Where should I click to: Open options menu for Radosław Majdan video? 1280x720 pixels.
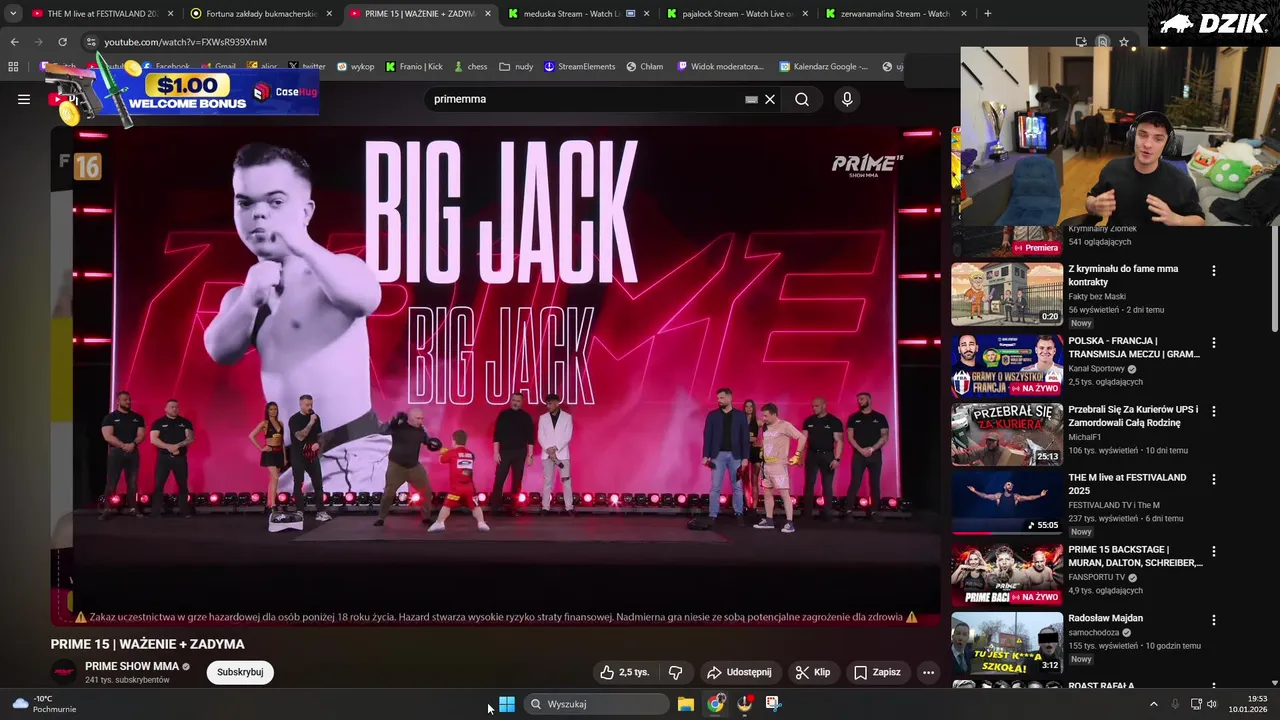[1214, 620]
